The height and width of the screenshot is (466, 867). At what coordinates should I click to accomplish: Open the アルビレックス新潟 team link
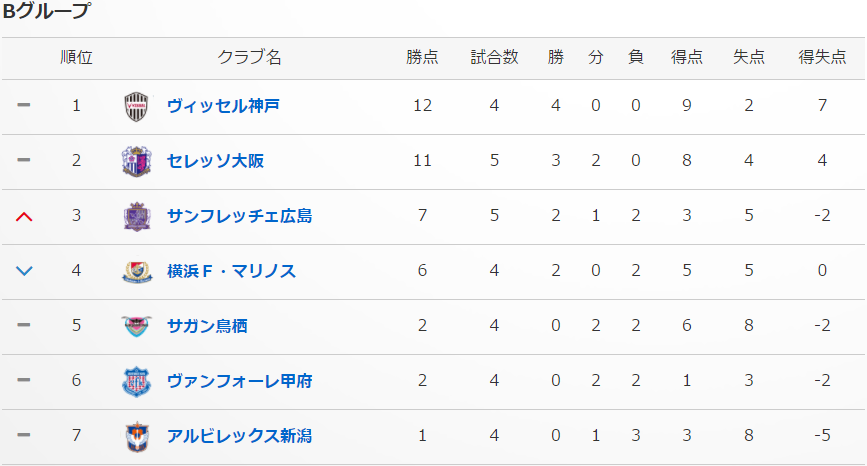click(239, 436)
